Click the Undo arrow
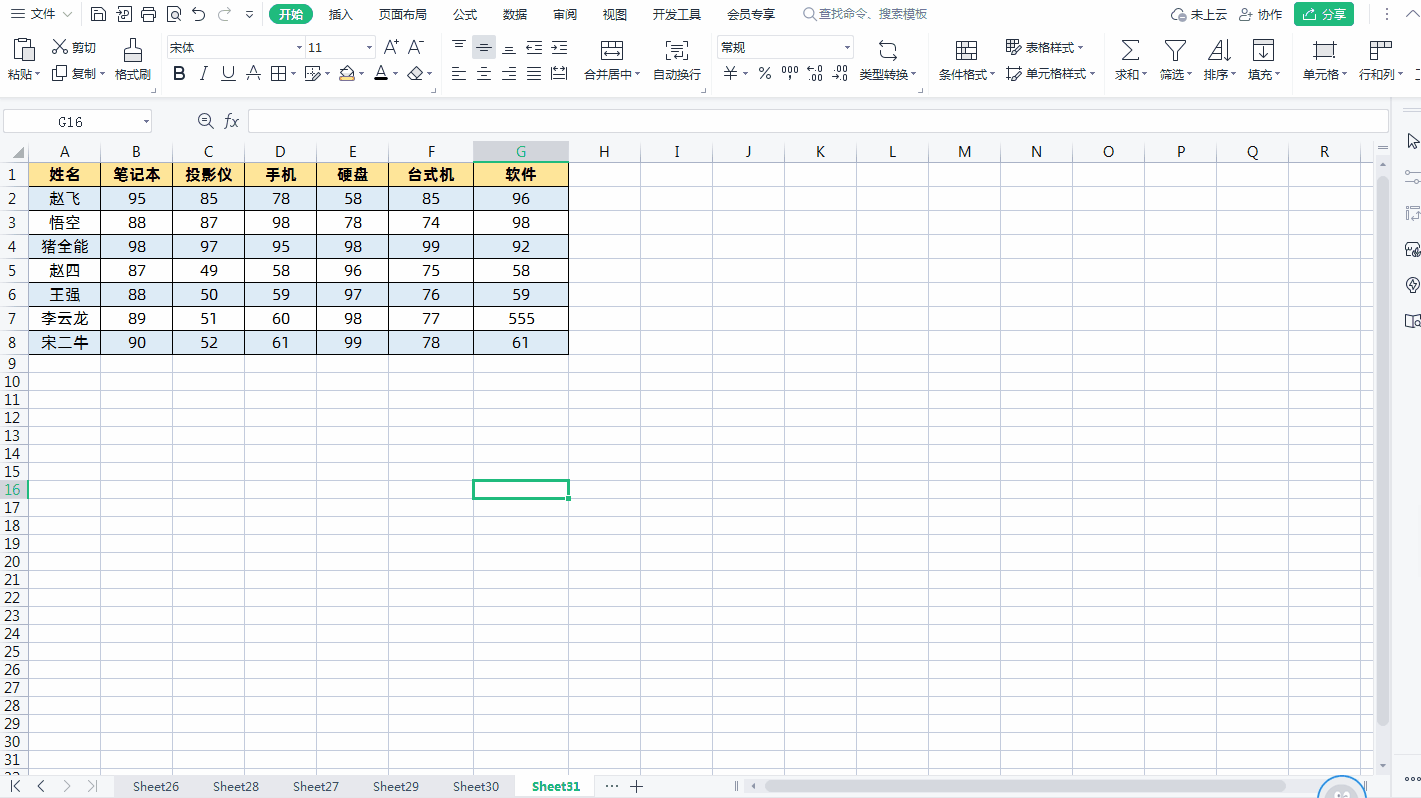This screenshot has width=1421, height=798. pyautogui.click(x=199, y=15)
